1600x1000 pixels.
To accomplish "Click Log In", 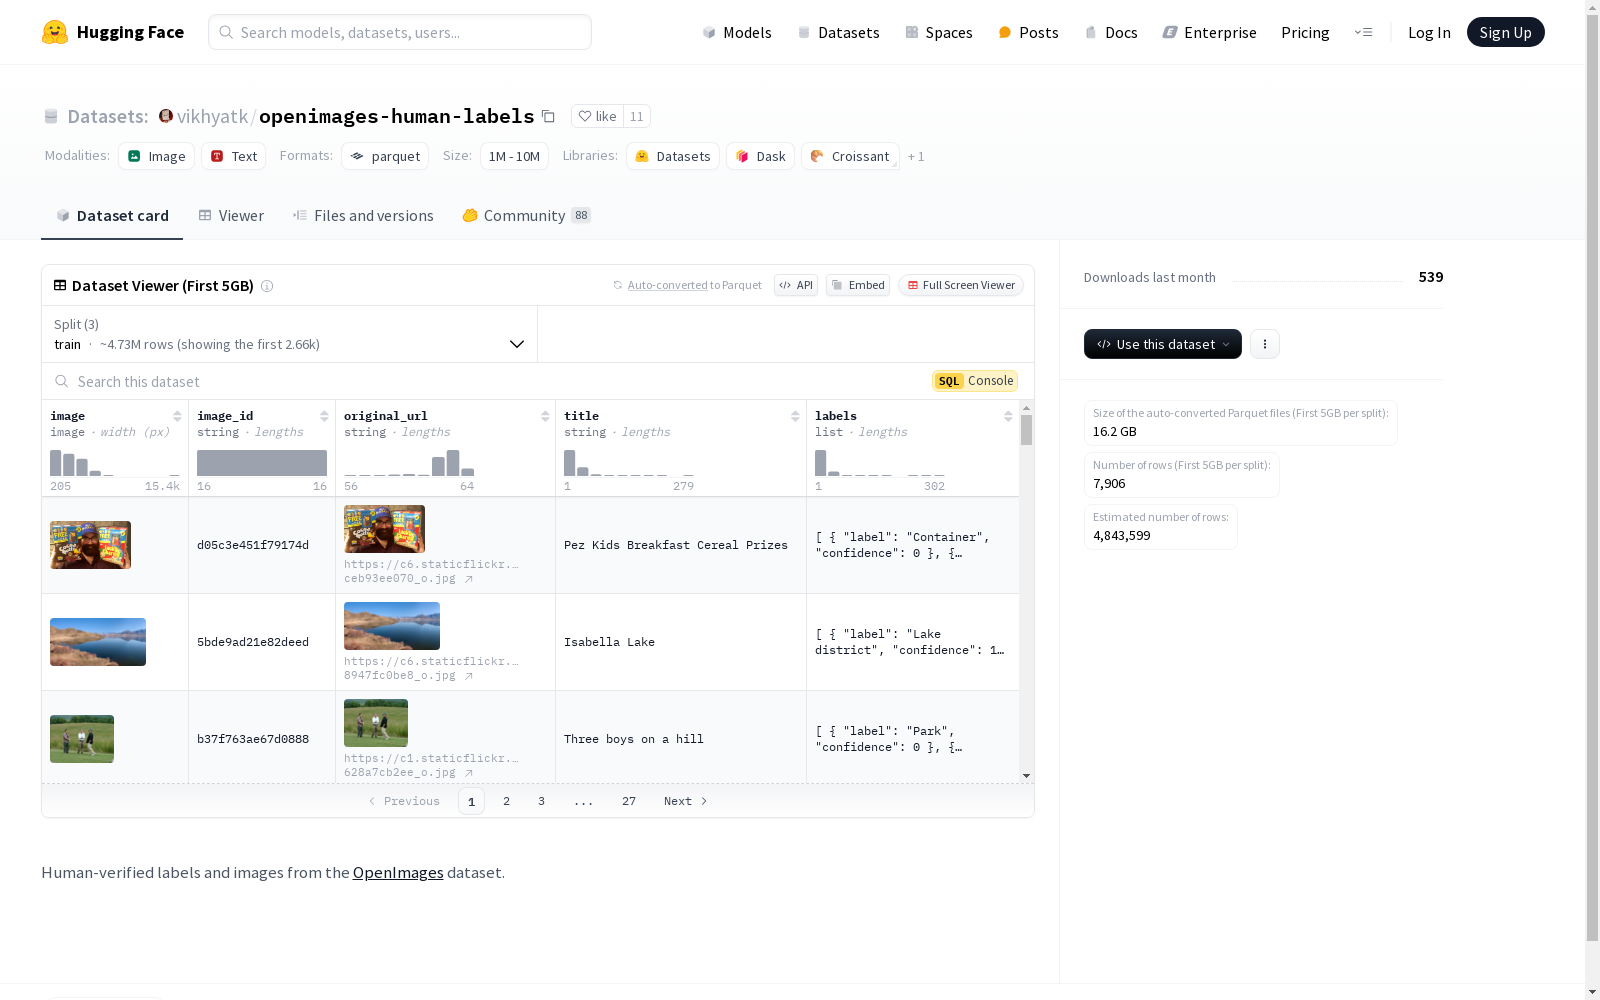I will pyautogui.click(x=1429, y=32).
